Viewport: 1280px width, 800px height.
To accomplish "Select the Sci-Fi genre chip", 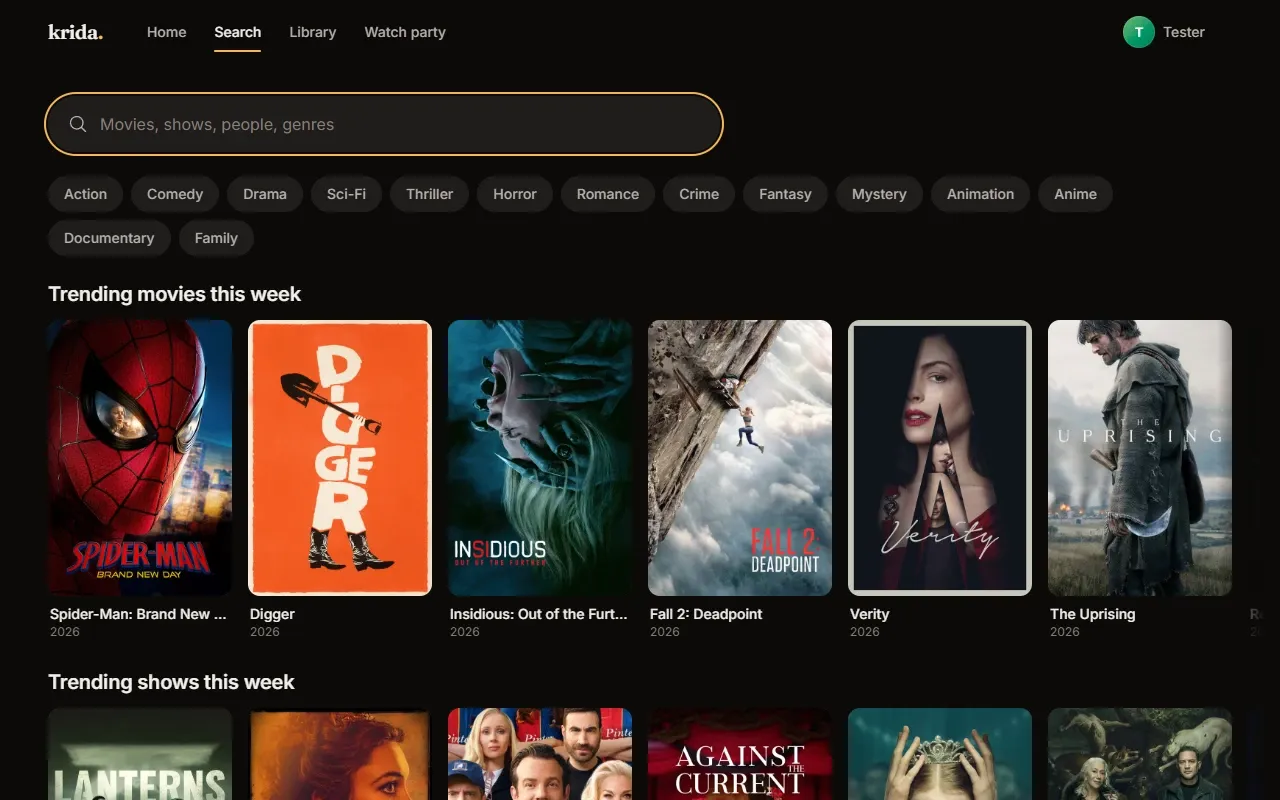I will pos(346,194).
